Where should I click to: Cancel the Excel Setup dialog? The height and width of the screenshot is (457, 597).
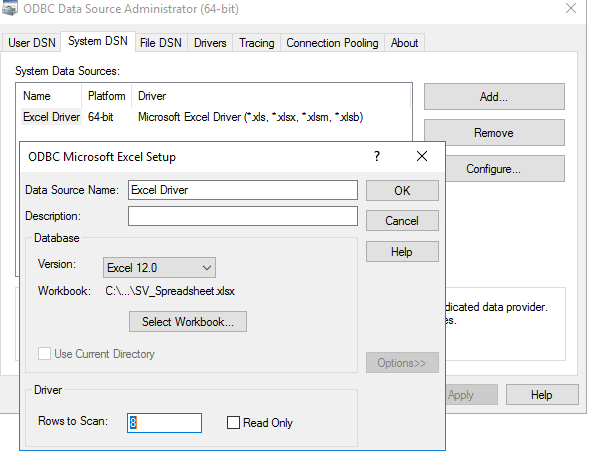402,221
